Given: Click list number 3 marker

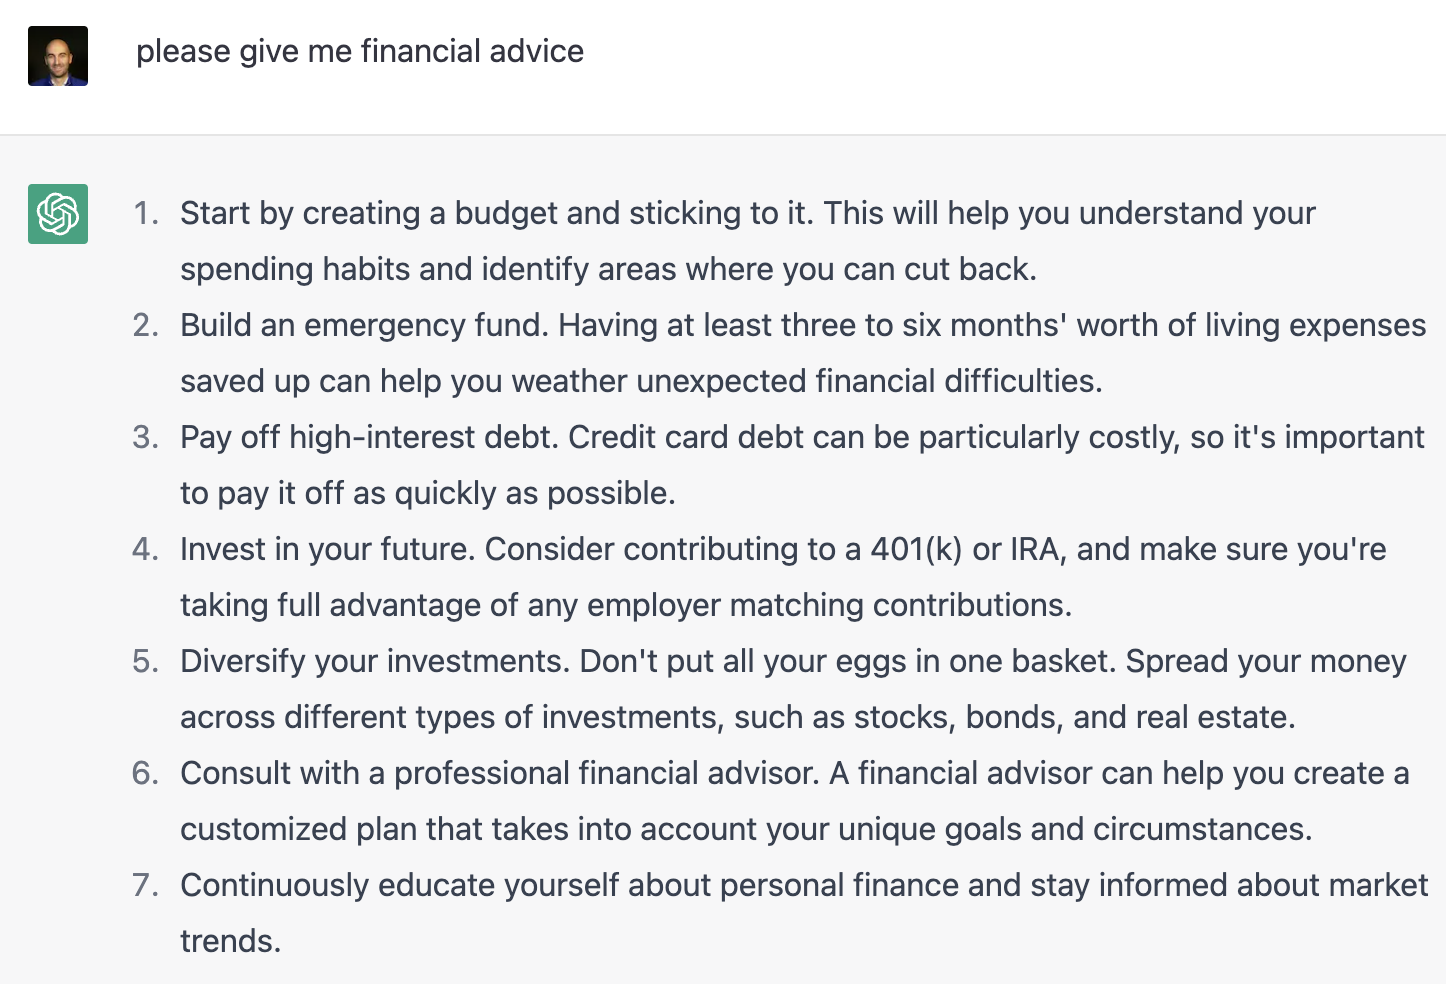Looking at the screenshot, I should tap(146, 437).
